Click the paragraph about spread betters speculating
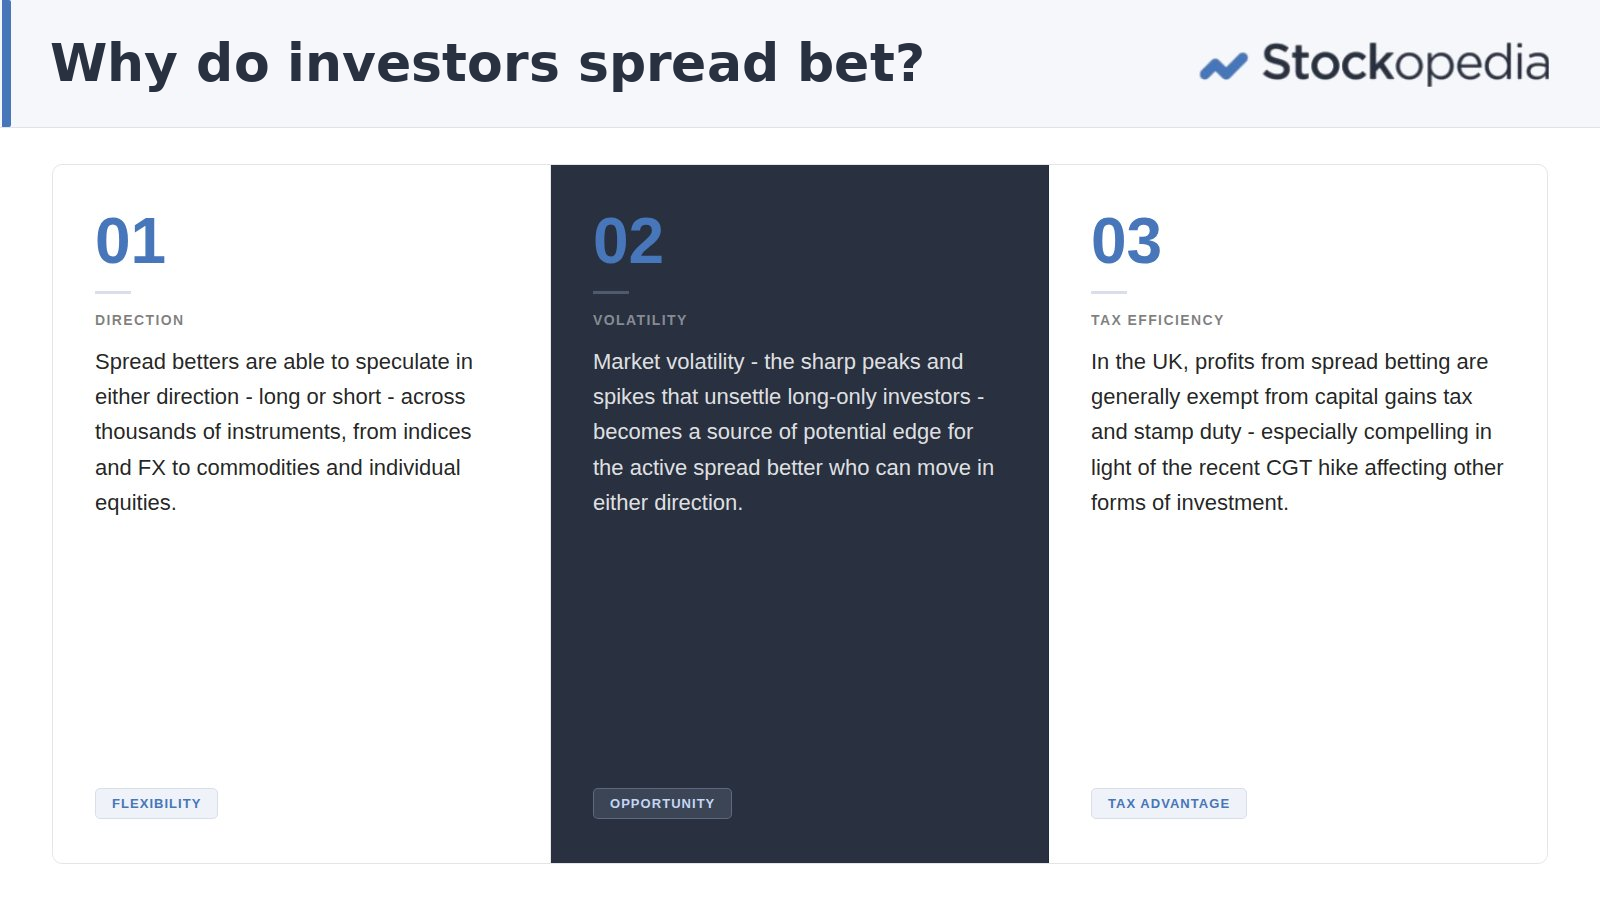 coord(285,432)
